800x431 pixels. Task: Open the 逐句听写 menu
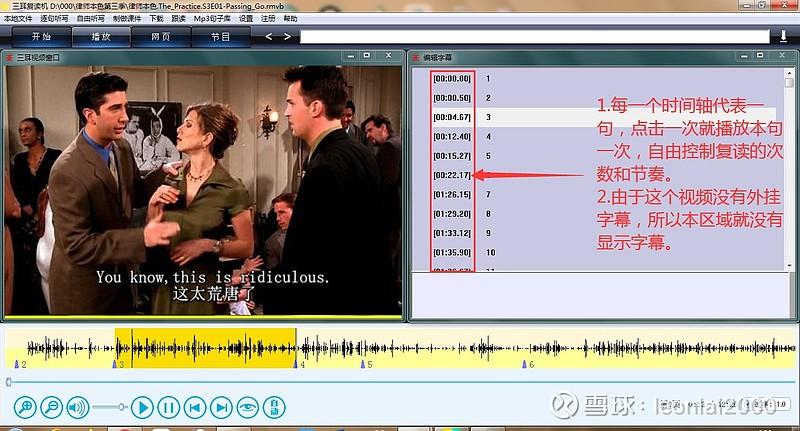point(54,18)
